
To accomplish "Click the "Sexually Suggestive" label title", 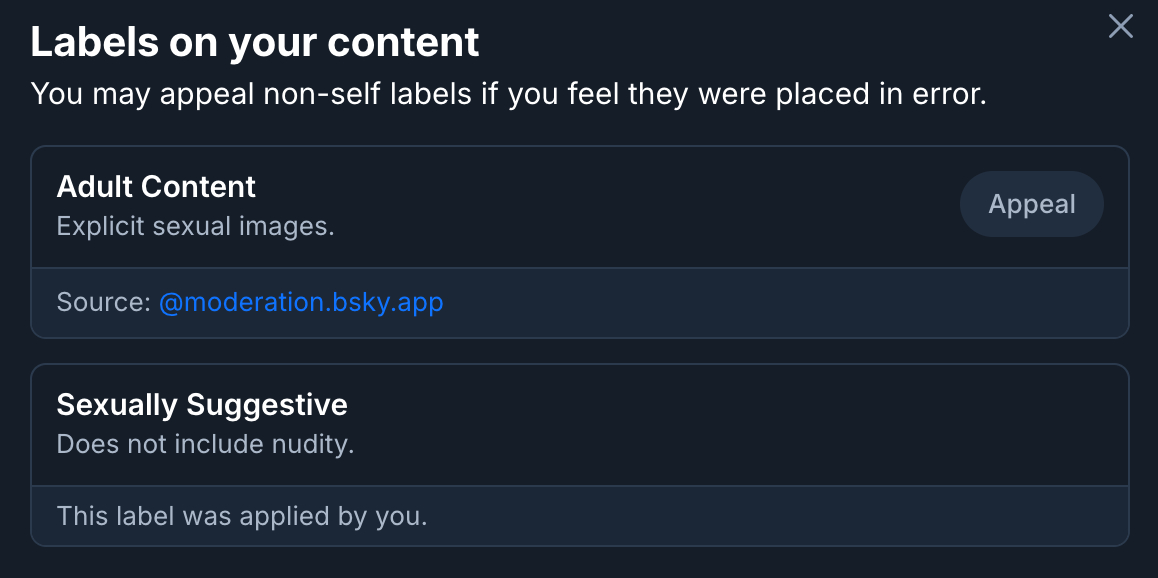I will click(202, 405).
